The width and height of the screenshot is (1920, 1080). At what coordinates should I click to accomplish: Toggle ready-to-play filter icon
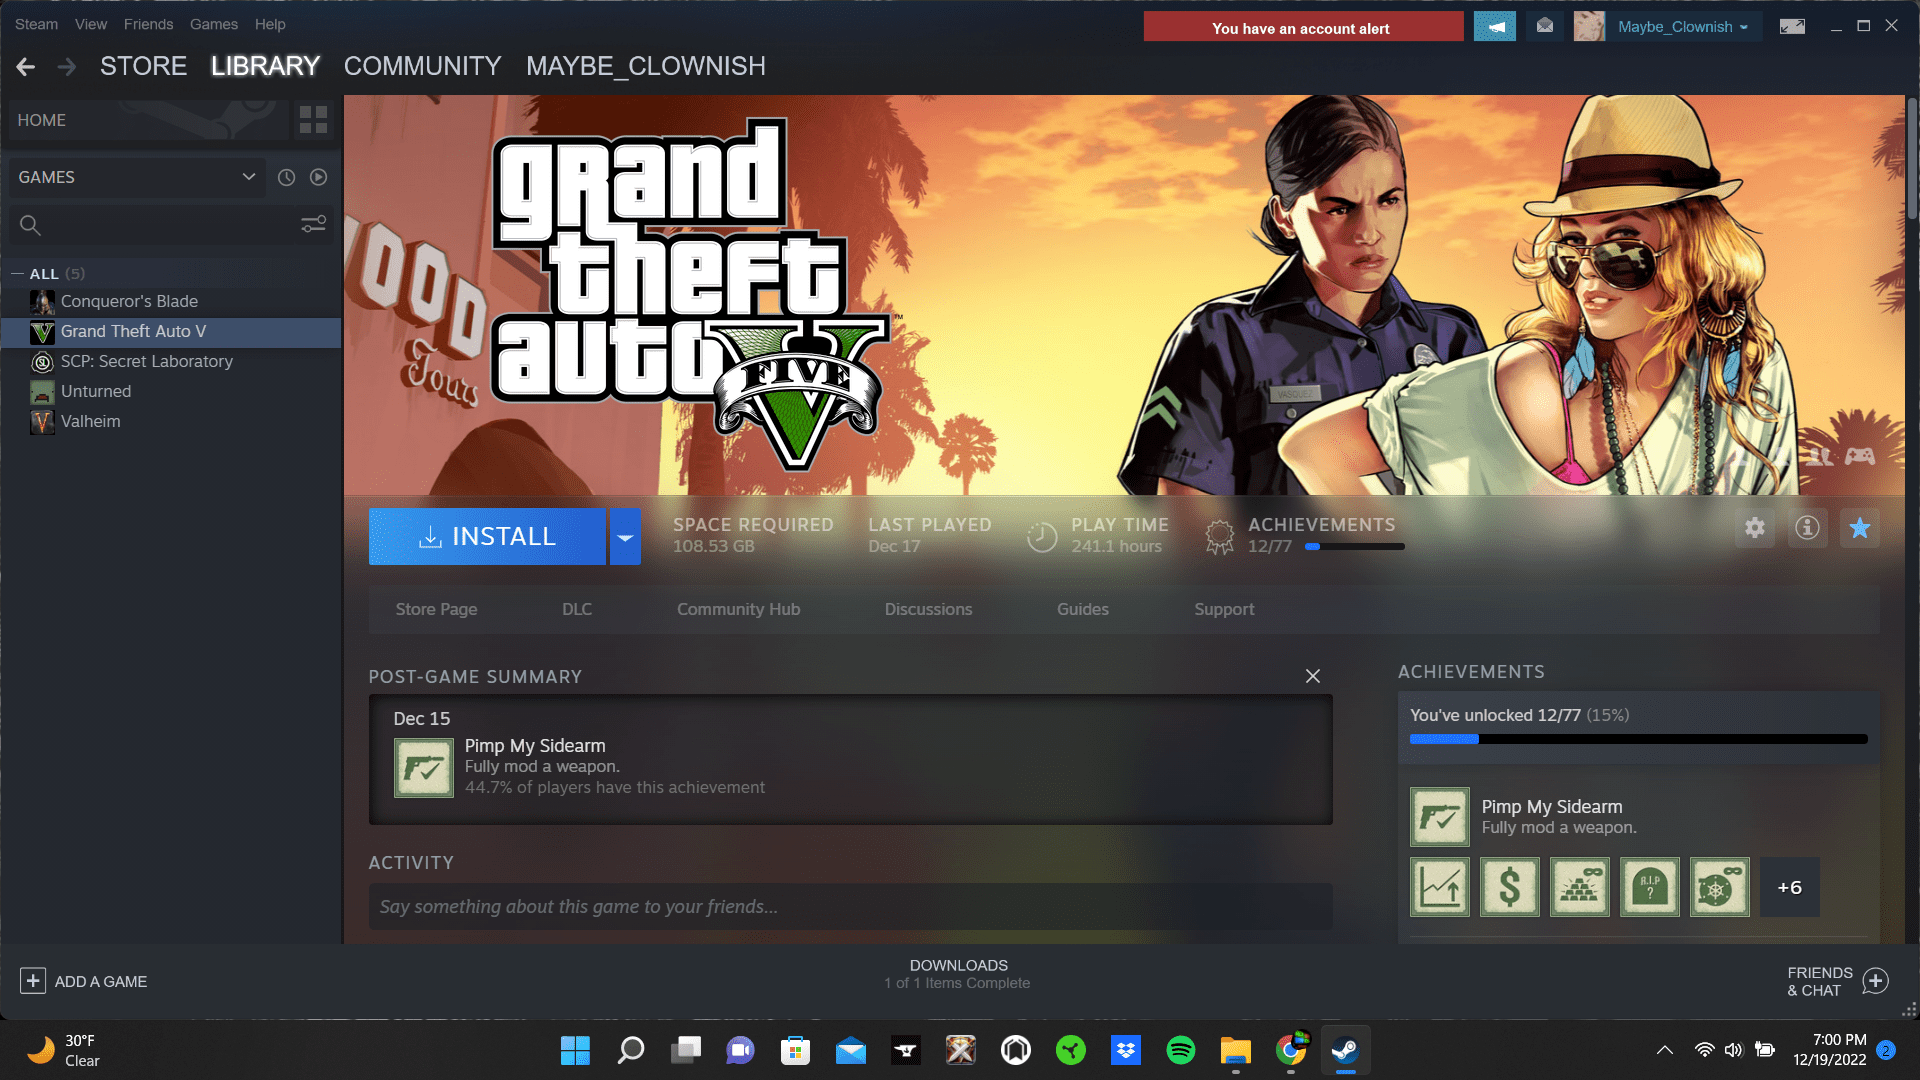[318, 177]
